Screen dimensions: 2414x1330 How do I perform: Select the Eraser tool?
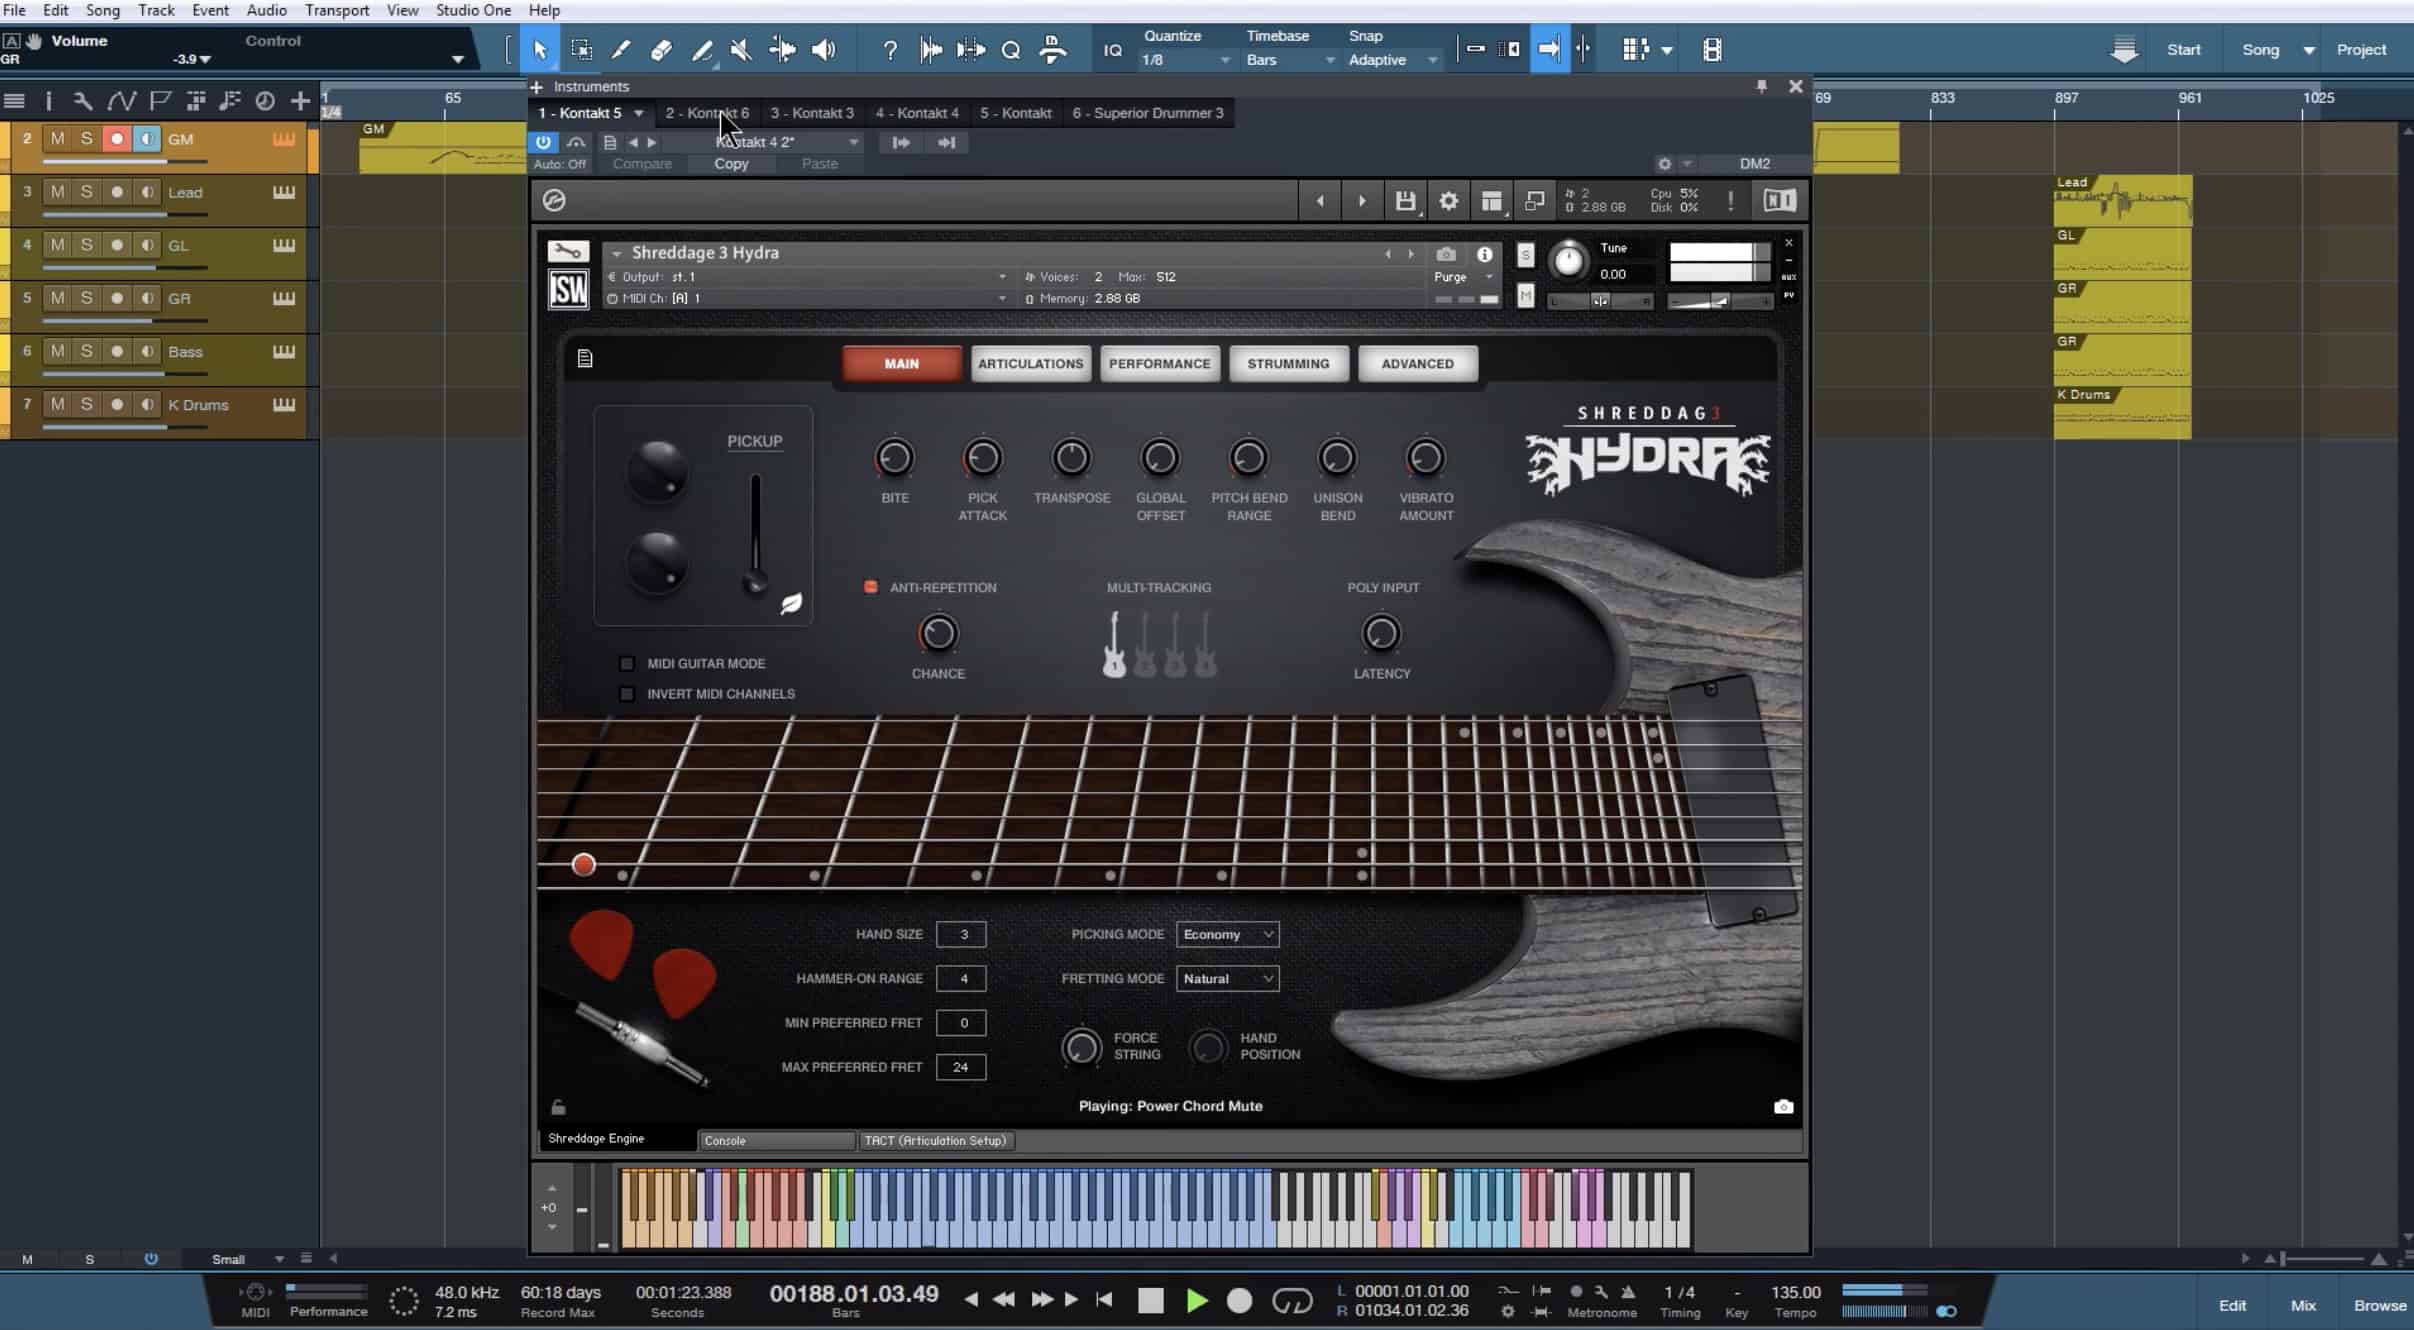click(661, 50)
